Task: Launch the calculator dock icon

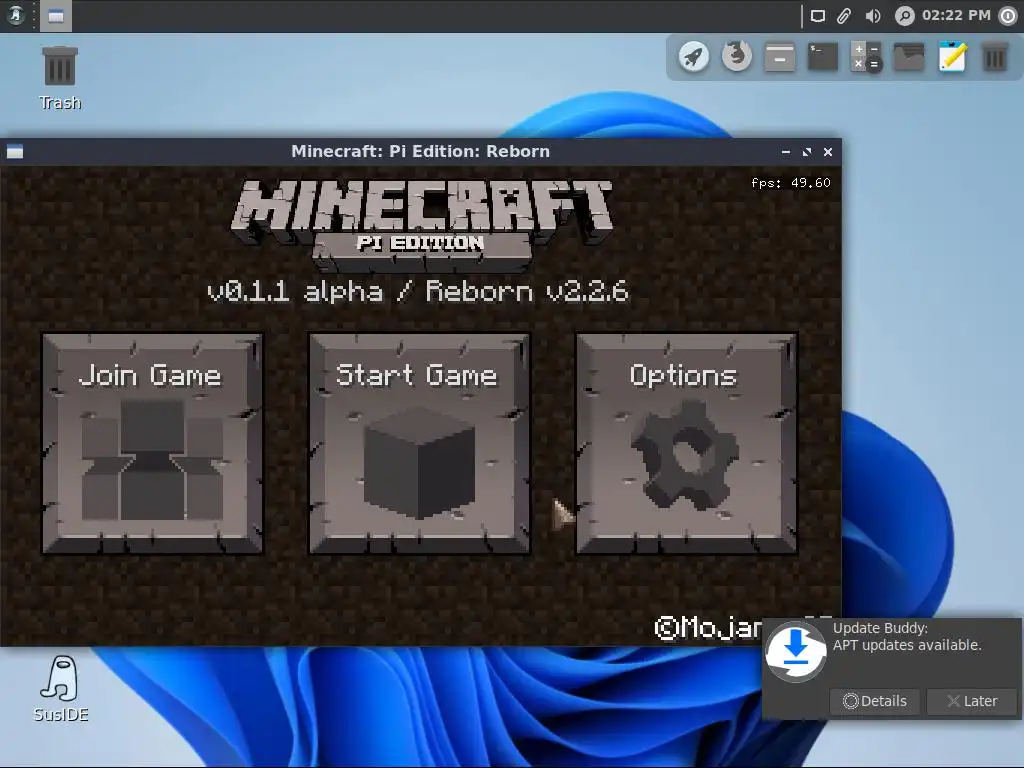Action: tap(866, 57)
